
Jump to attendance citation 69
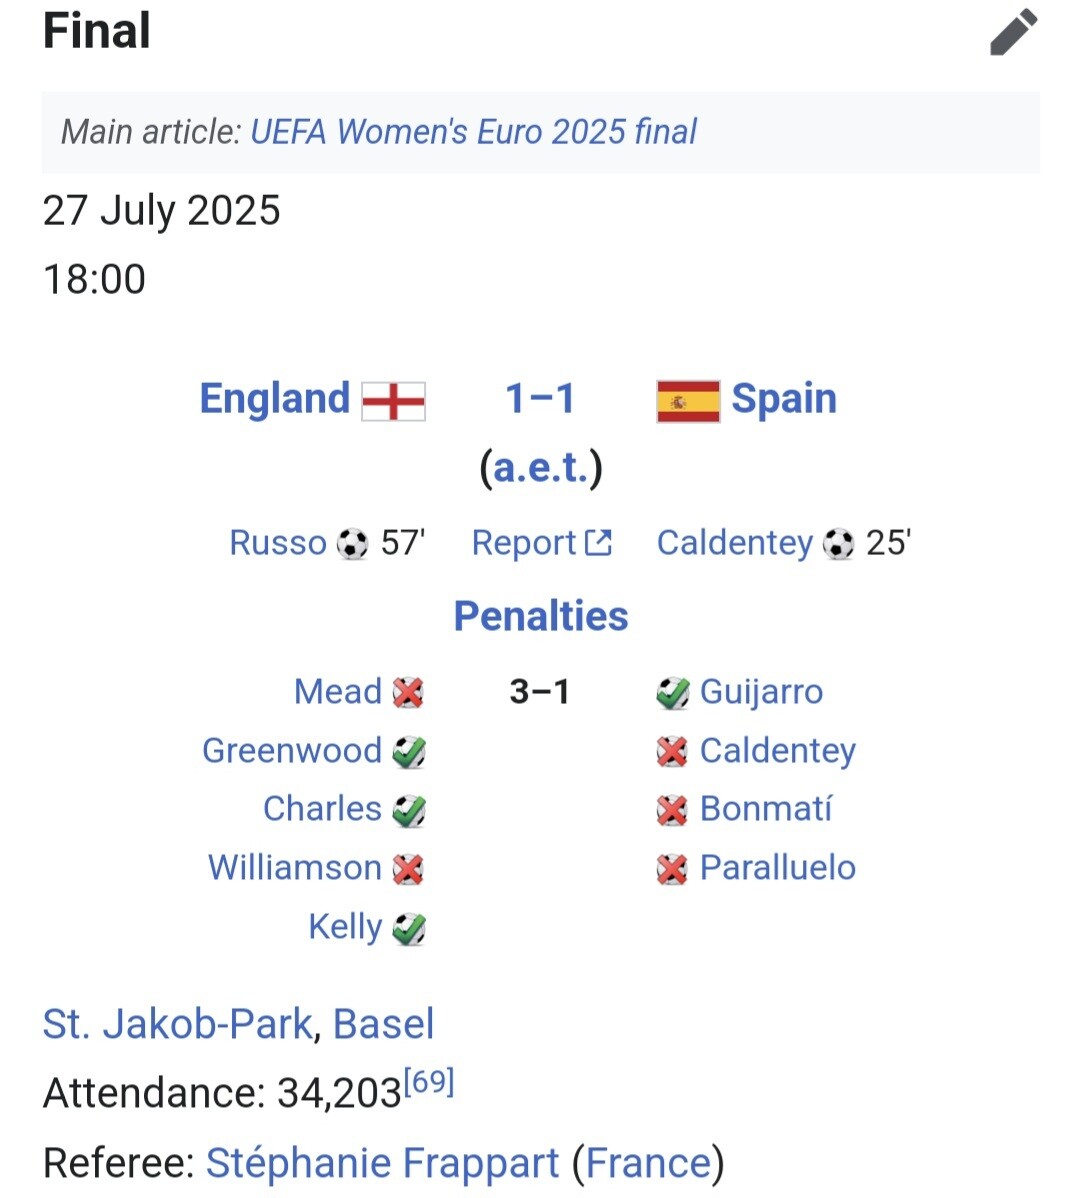pyautogui.click(x=429, y=1082)
